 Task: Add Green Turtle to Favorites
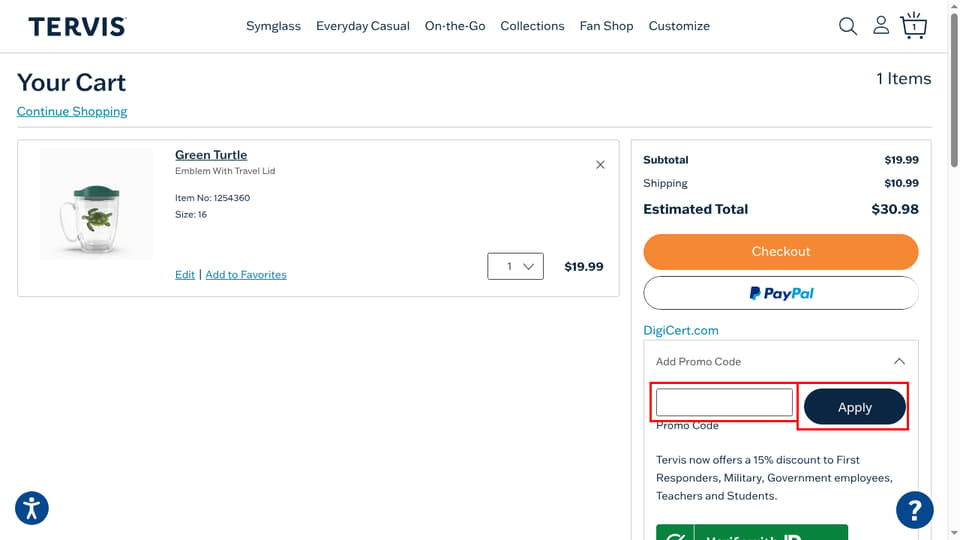[x=246, y=275]
